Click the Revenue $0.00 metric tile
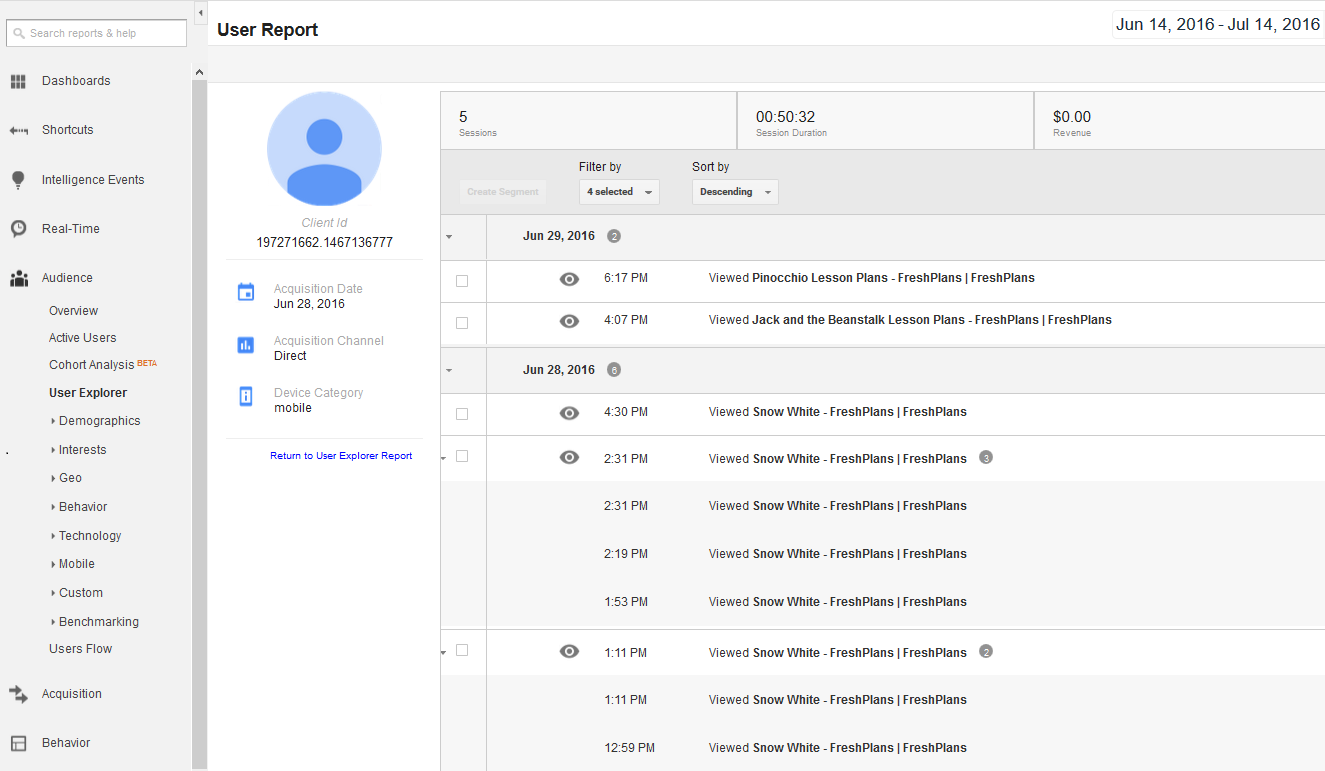The width and height of the screenshot is (1325, 771). (1180, 121)
